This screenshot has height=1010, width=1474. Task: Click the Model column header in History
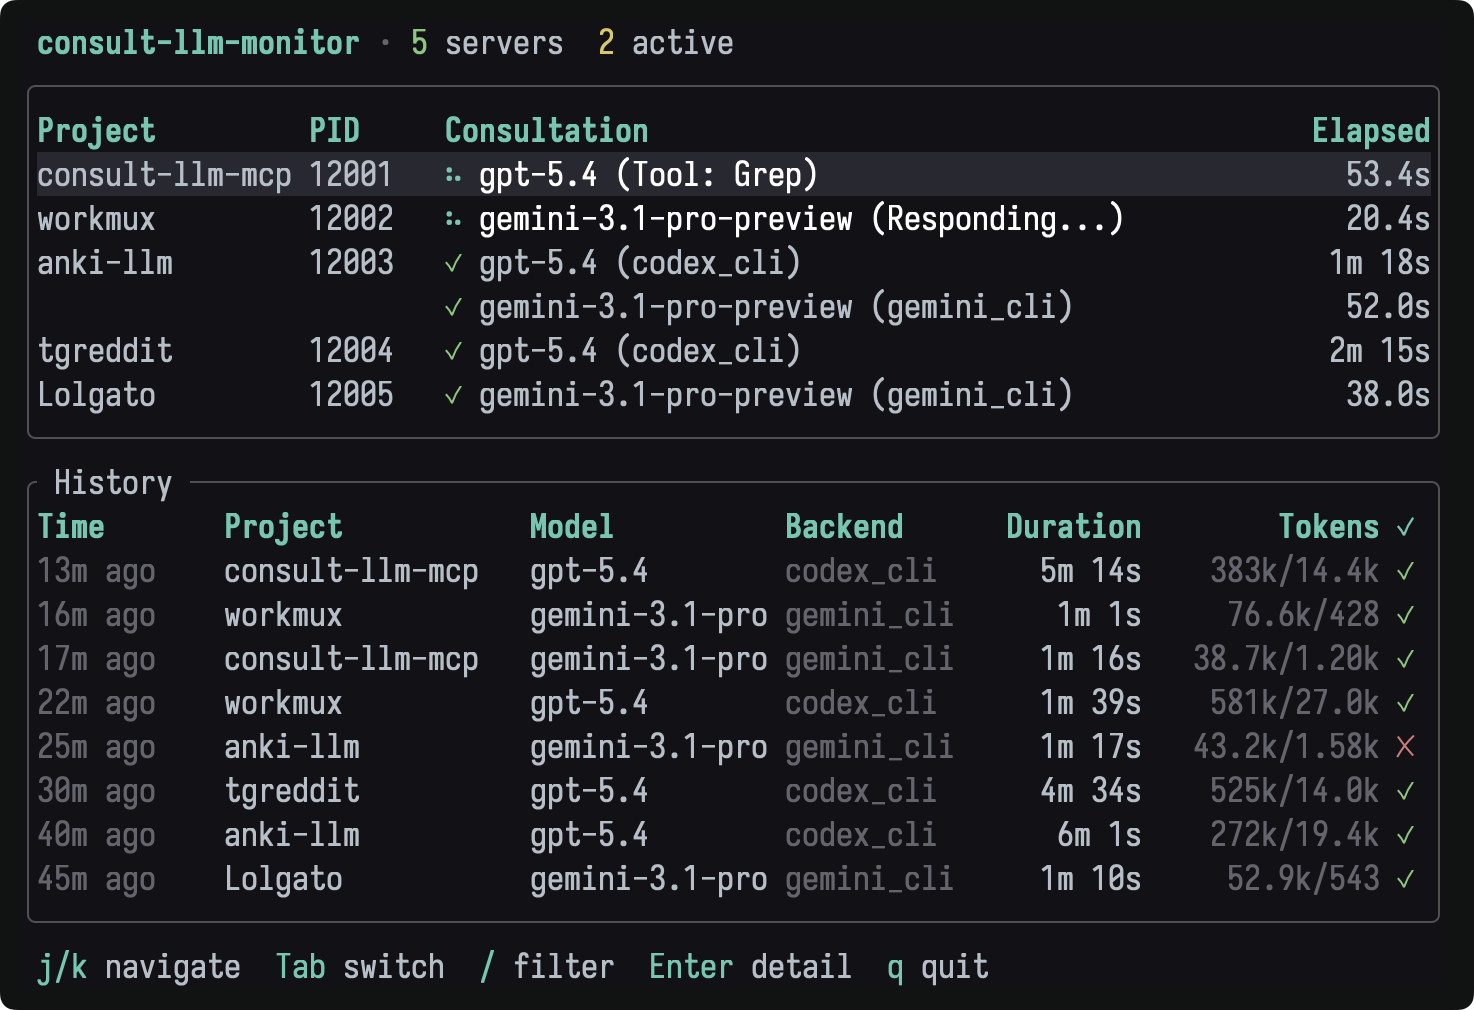[x=571, y=527]
